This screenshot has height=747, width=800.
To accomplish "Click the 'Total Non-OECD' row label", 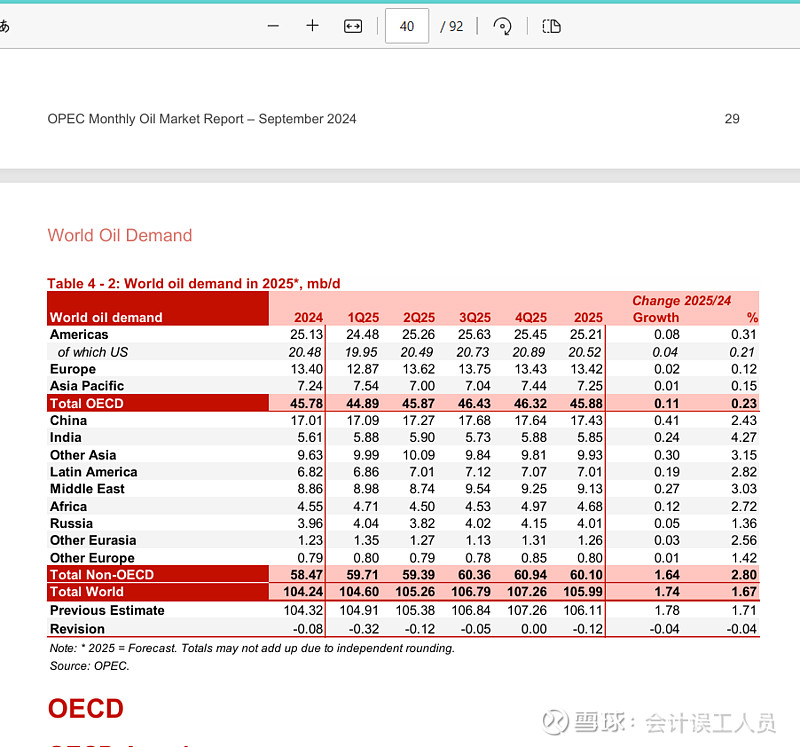I will (102, 575).
